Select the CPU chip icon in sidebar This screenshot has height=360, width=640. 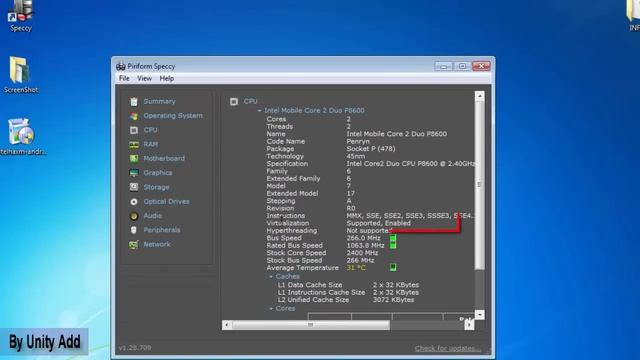(133, 130)
